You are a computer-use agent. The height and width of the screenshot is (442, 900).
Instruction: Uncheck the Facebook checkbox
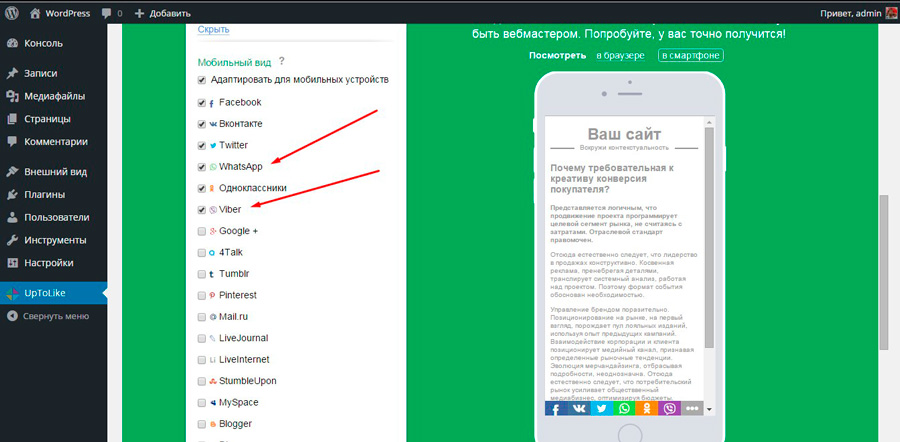[201, 103]
